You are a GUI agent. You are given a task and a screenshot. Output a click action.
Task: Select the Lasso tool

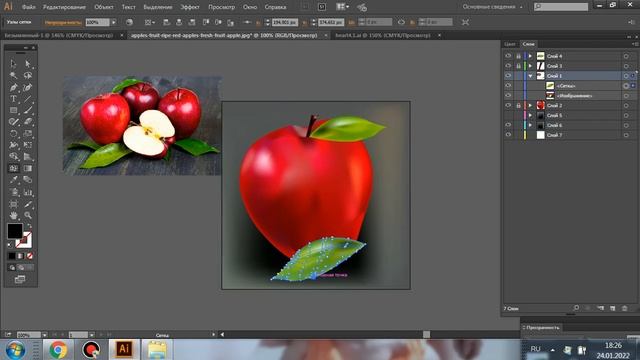[28, 76]
